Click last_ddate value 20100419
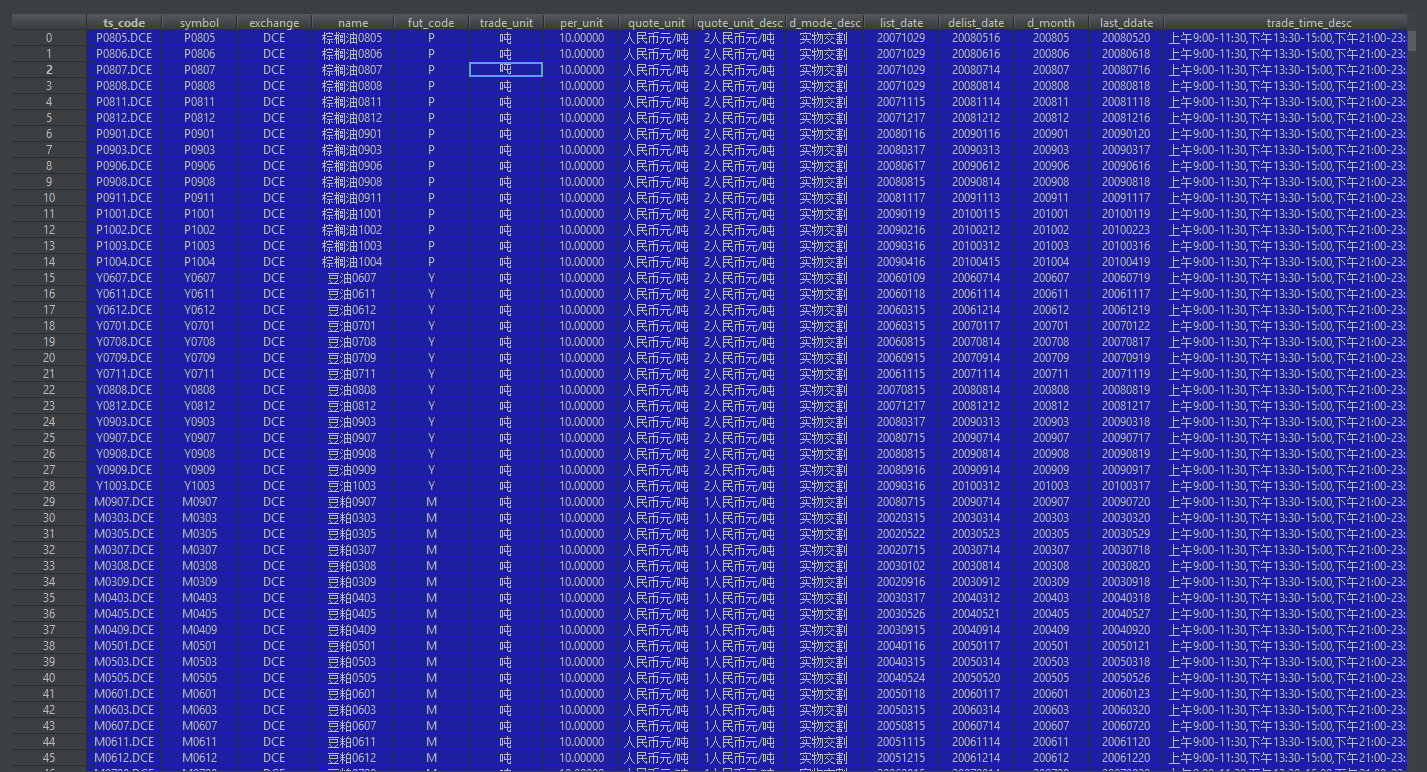The width and height of the screenshot is (1427, 772). click(1126, 262)
